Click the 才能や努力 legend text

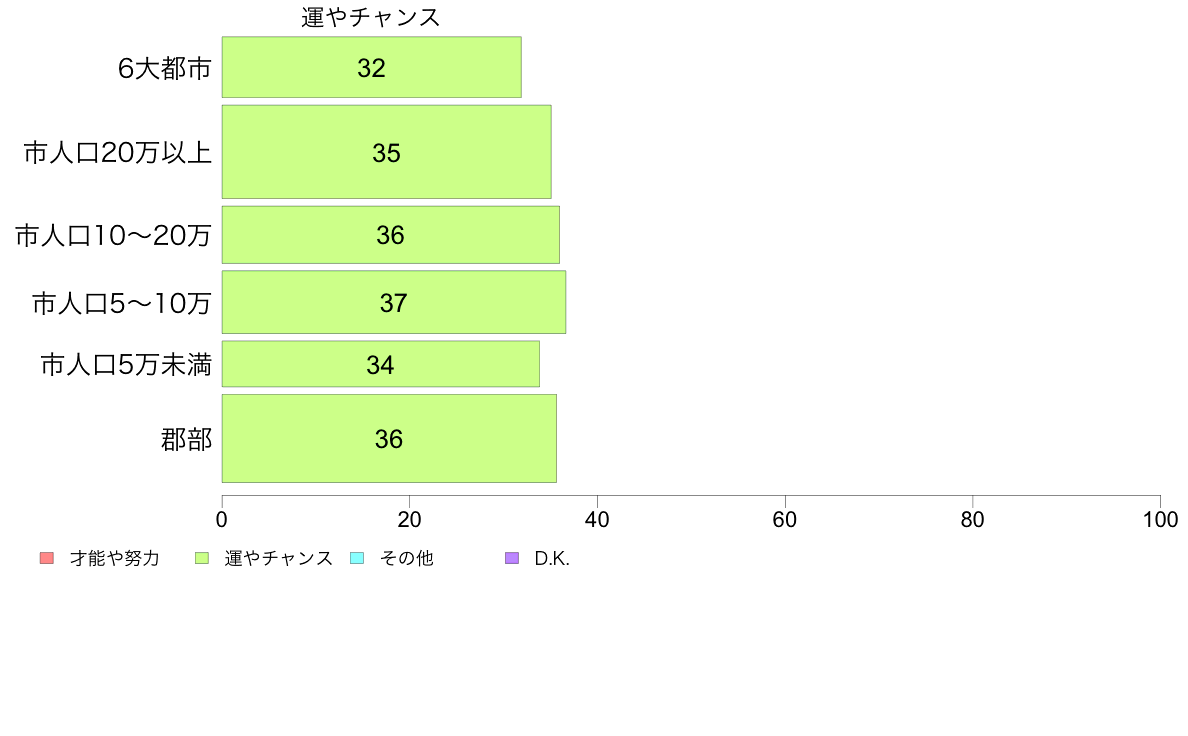(x=114, y=559)
